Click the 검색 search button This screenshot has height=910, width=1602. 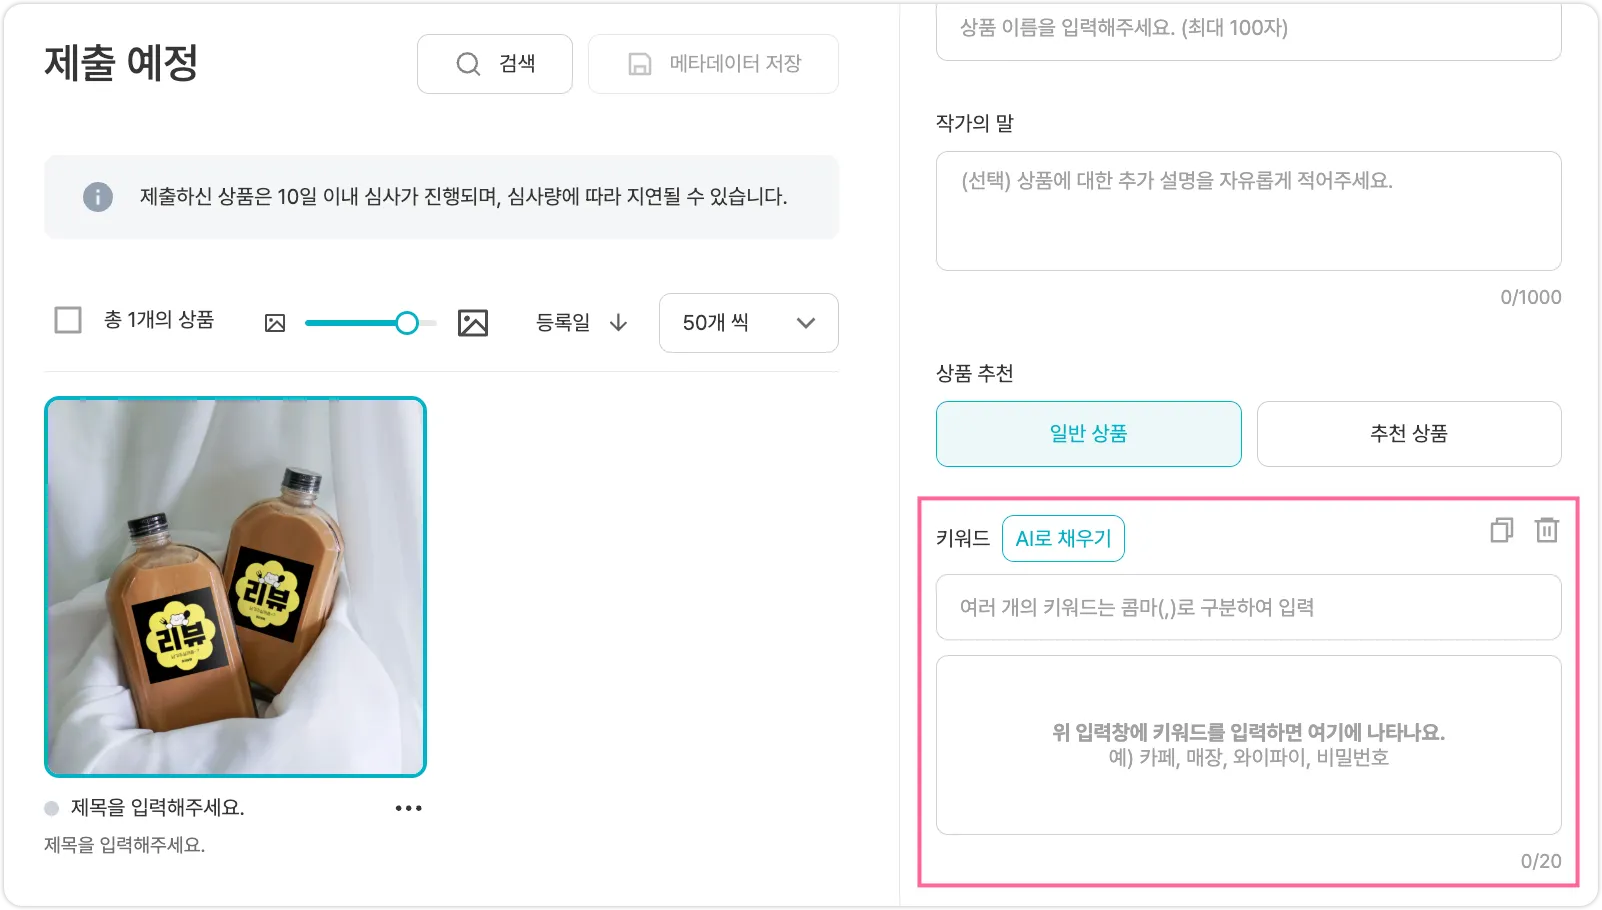coord(495,64)
